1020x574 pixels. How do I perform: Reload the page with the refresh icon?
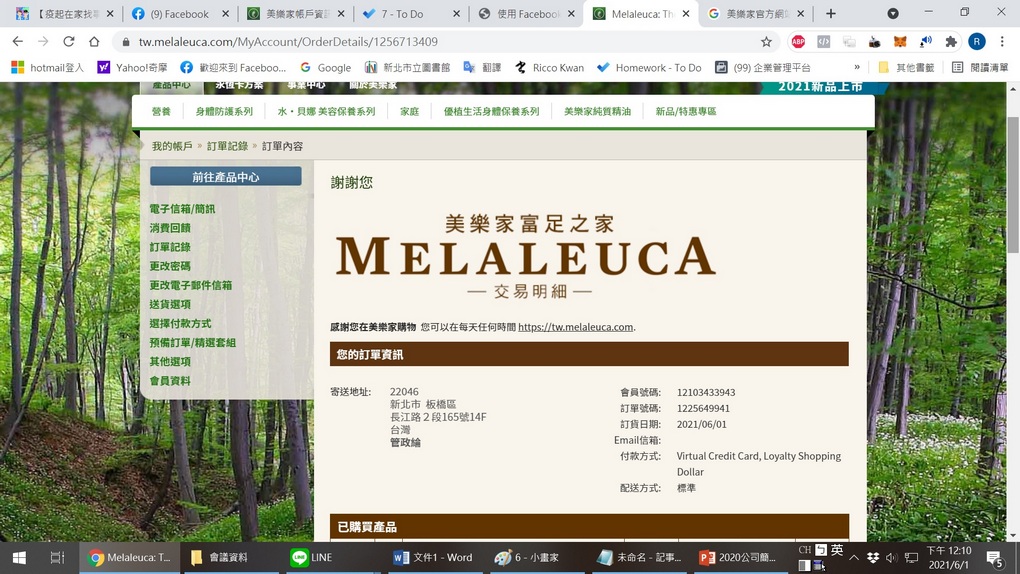[68, 42]
